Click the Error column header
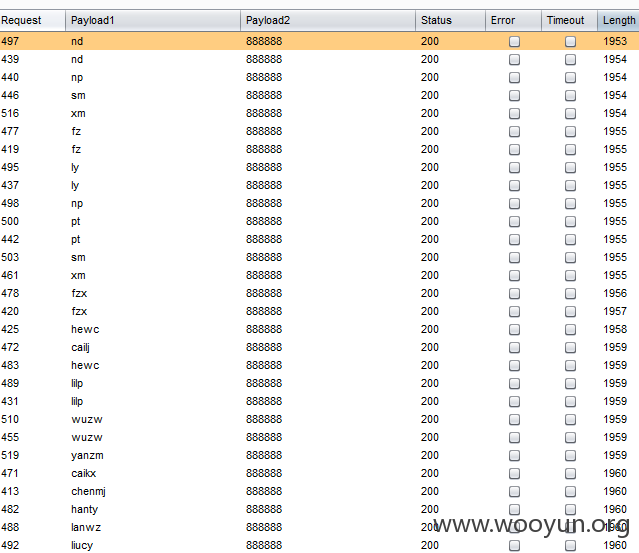This screenshot has width=639, height=553. pos(513,20)
